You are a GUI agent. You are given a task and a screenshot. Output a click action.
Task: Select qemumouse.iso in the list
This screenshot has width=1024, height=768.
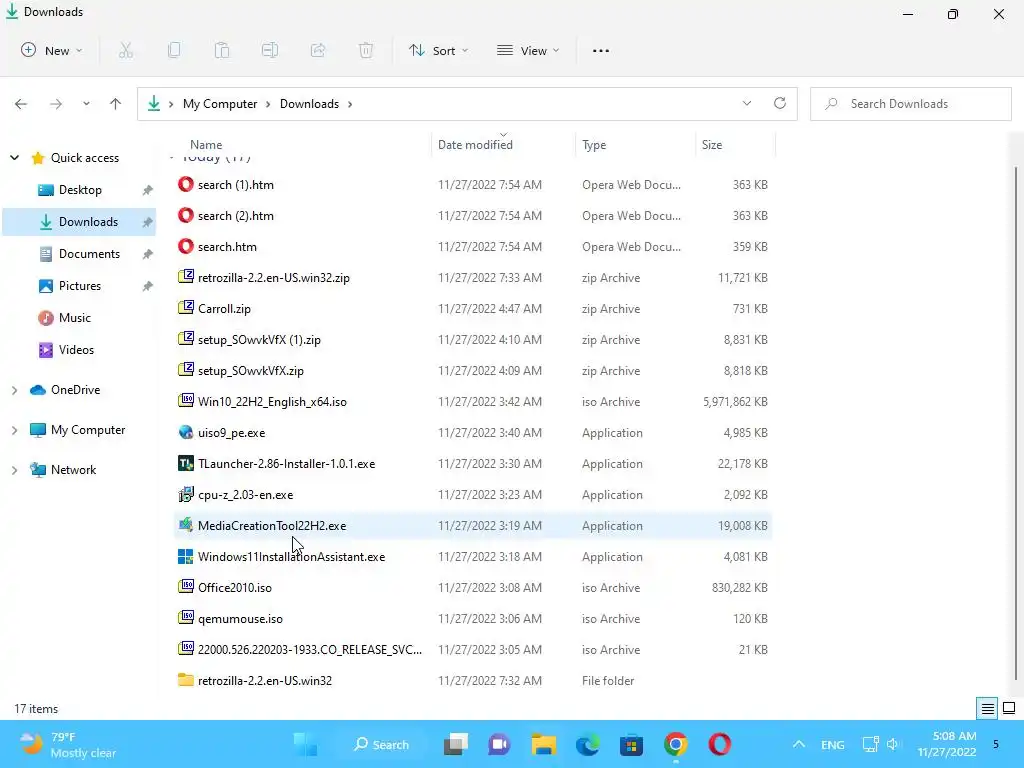click(473, 618)
